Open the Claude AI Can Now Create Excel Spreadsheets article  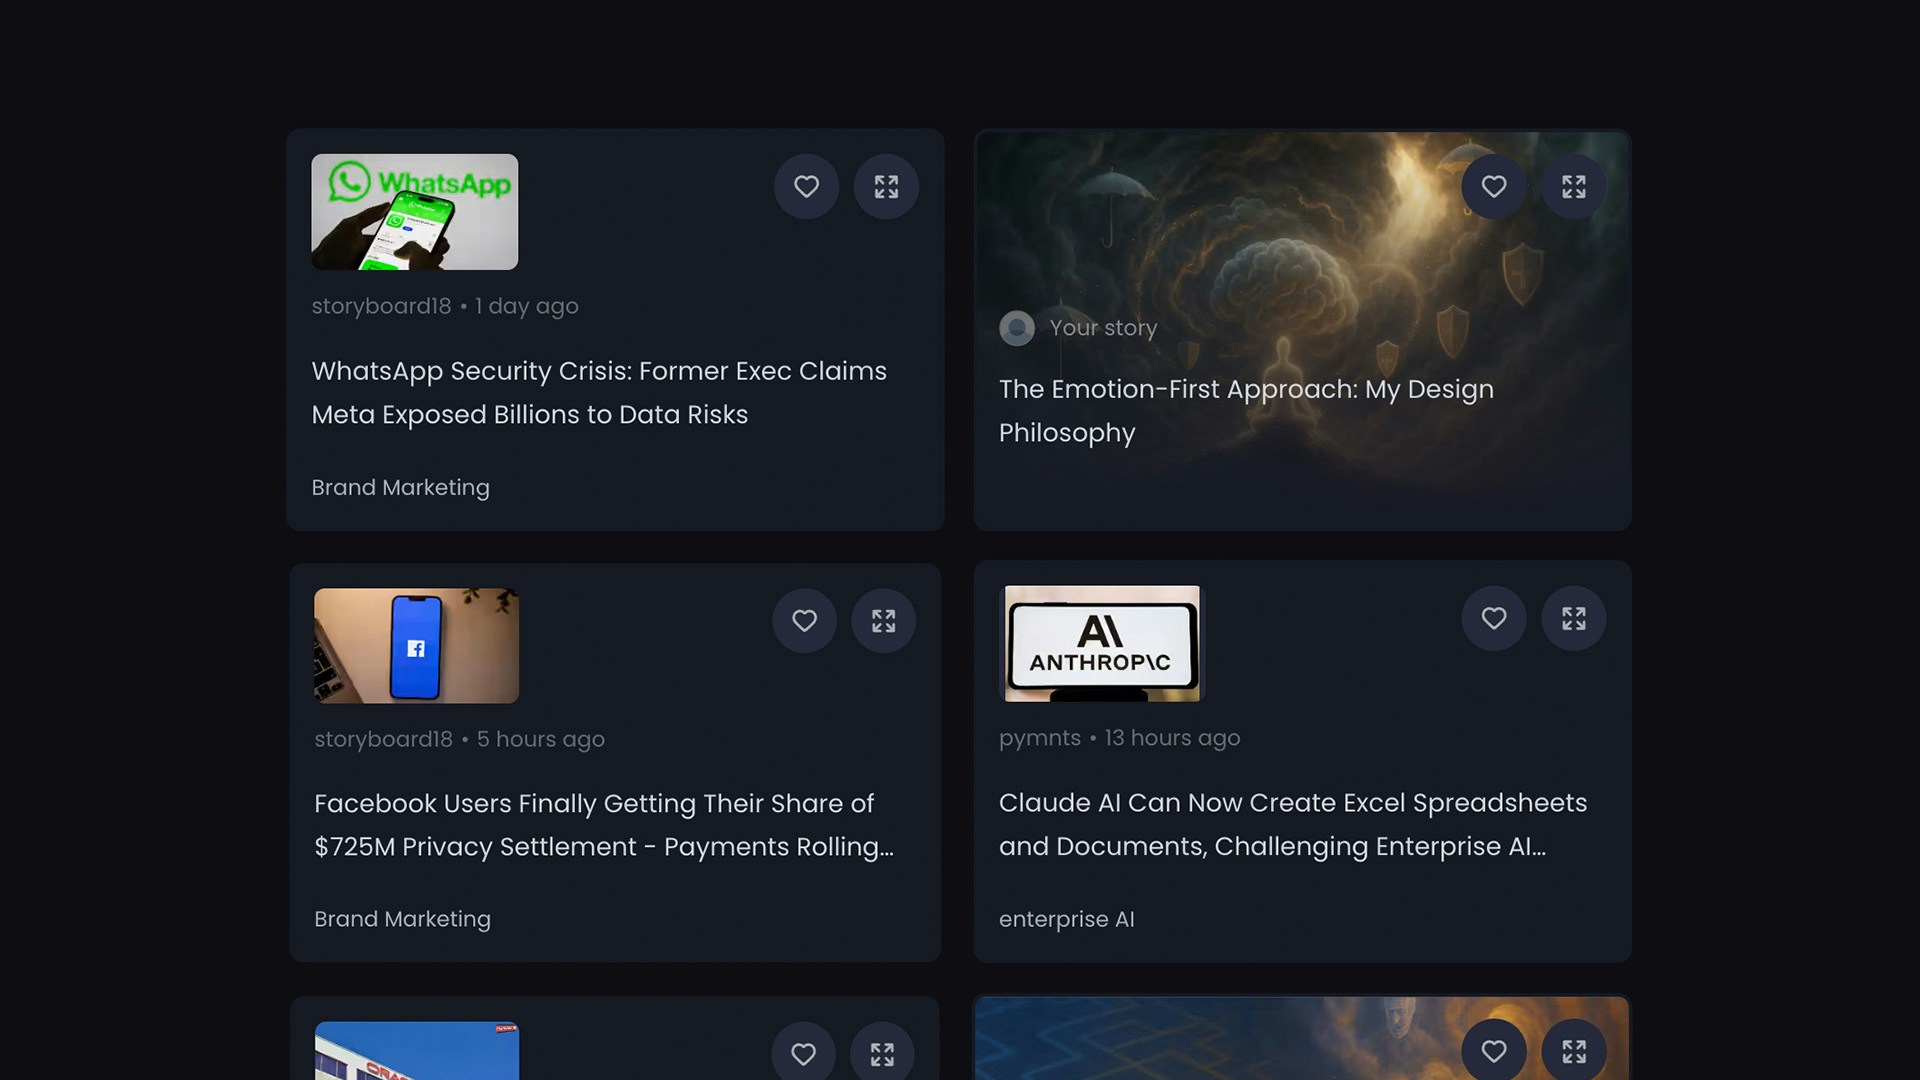pyautogui.click(x=1292, y=824)
